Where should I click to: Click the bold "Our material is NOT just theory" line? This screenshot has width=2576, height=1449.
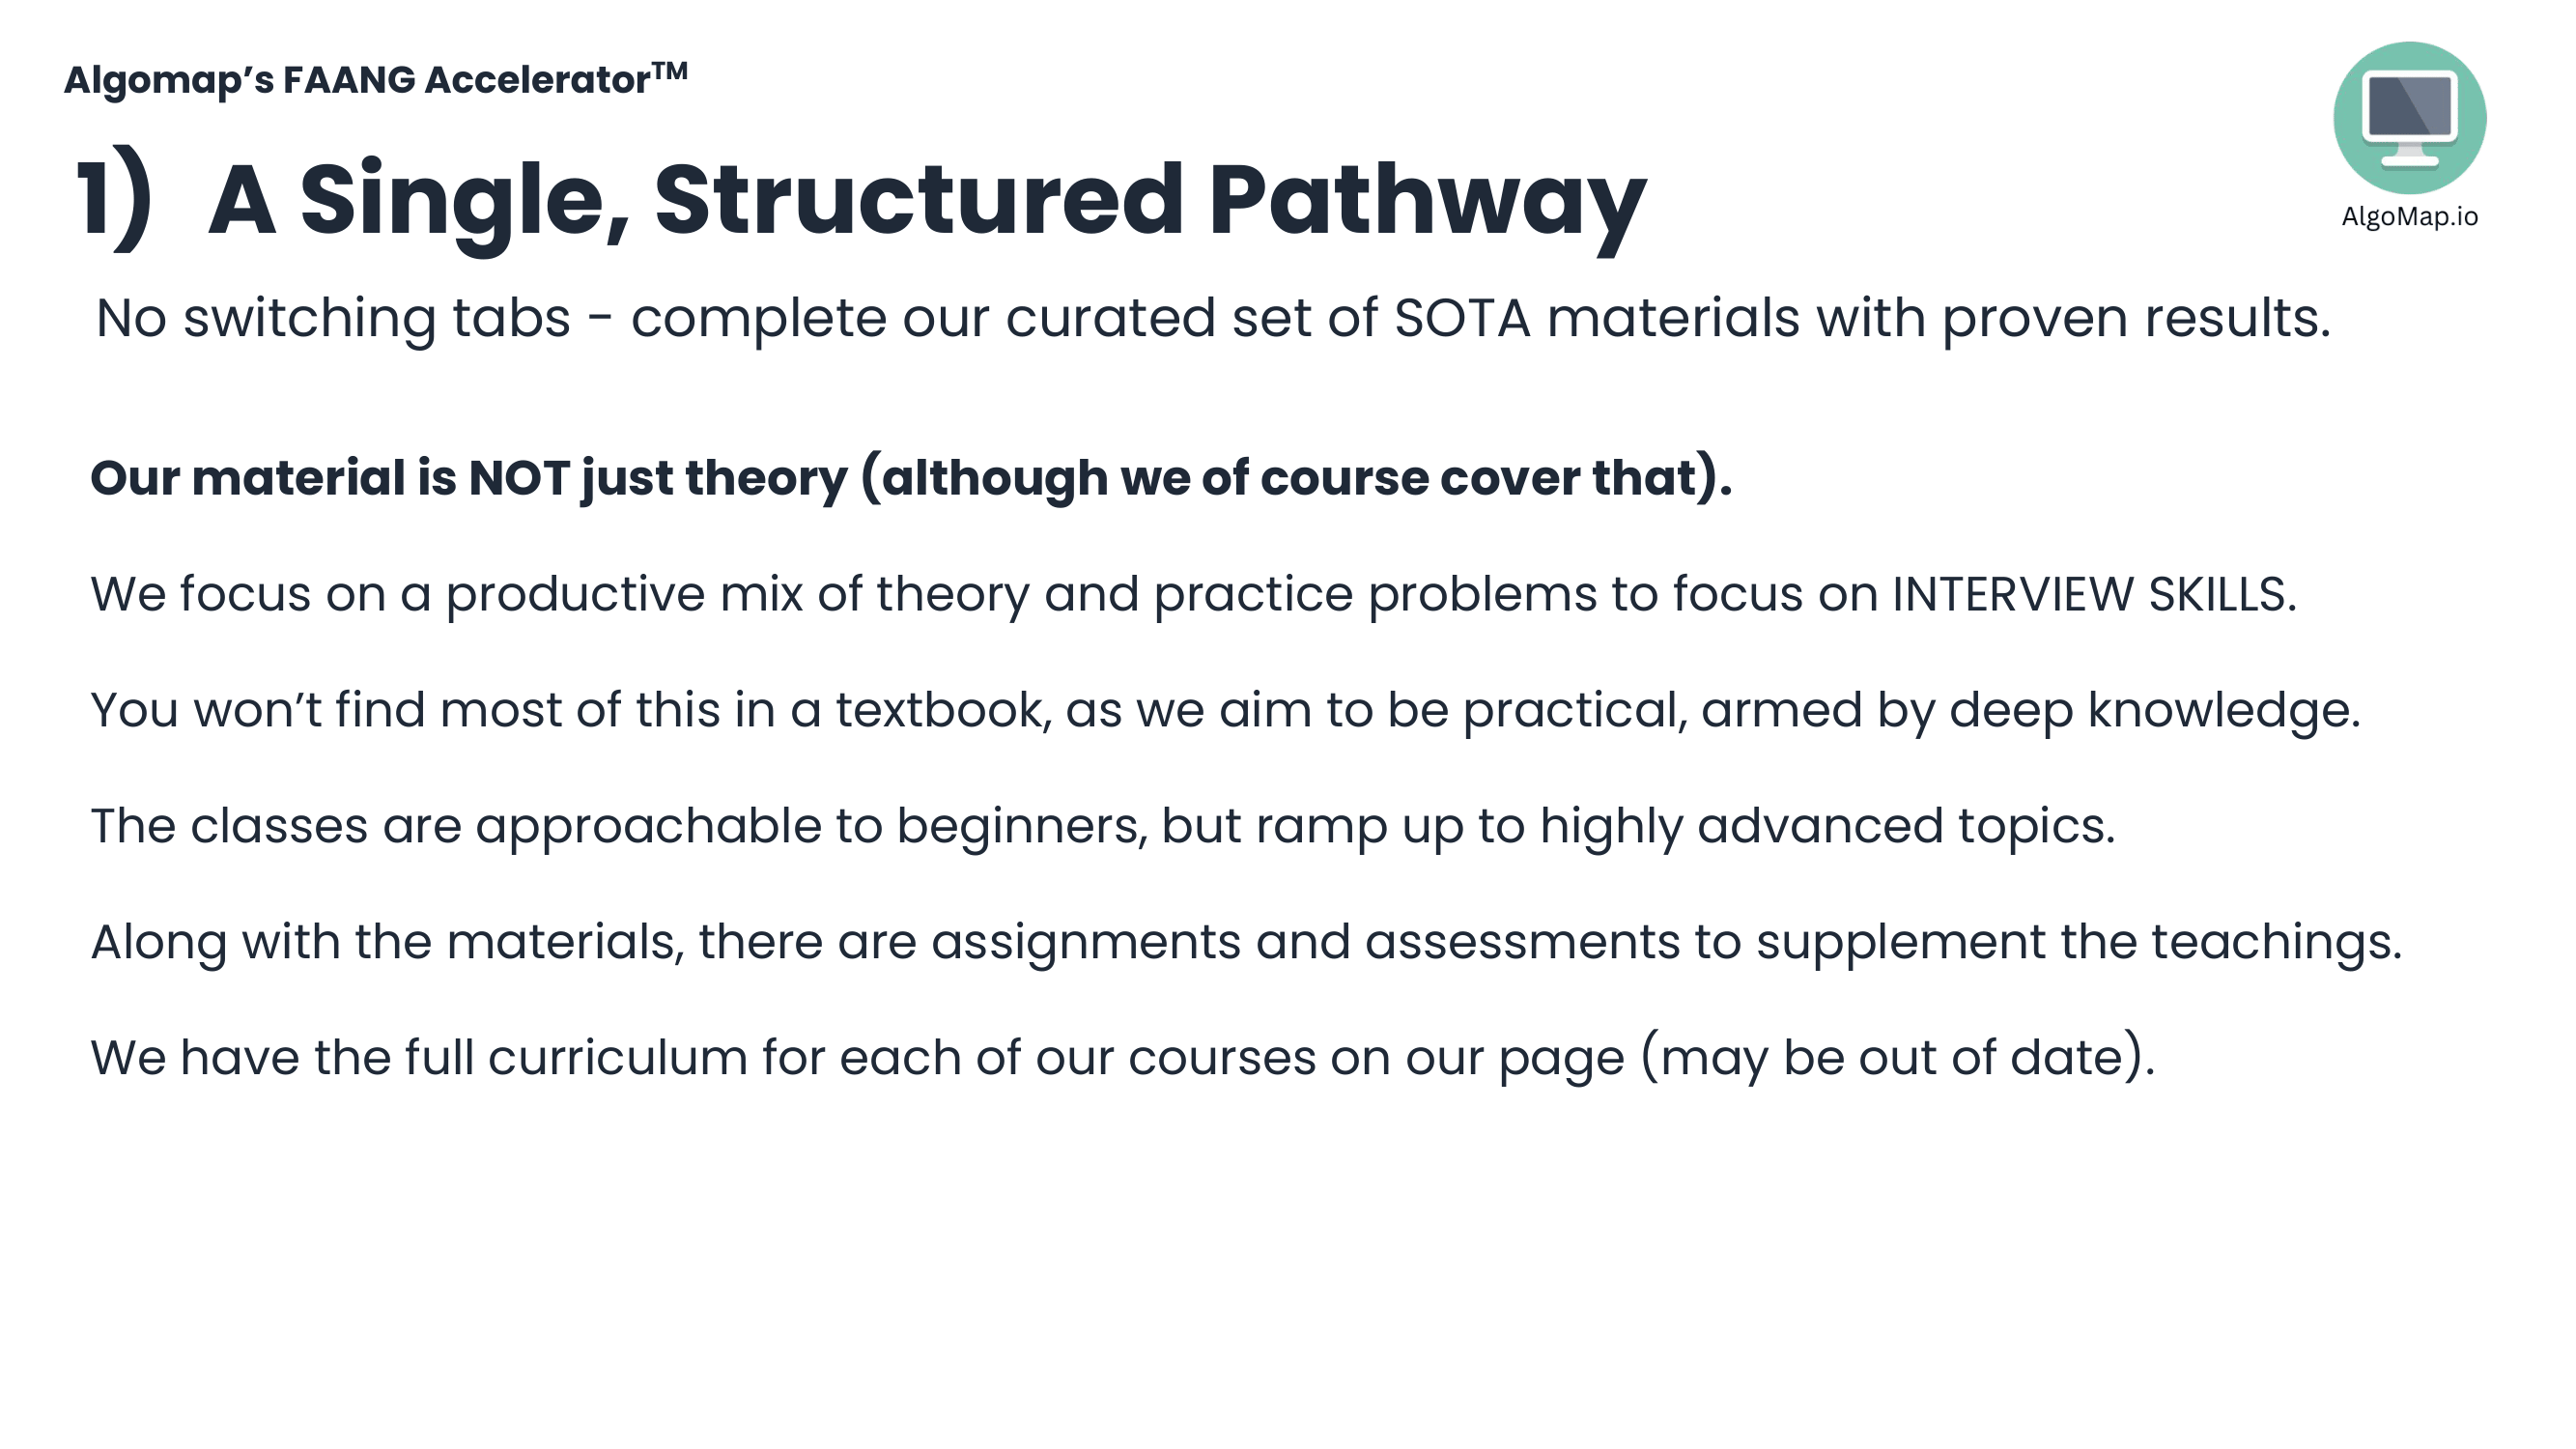(x=910, y=477)
